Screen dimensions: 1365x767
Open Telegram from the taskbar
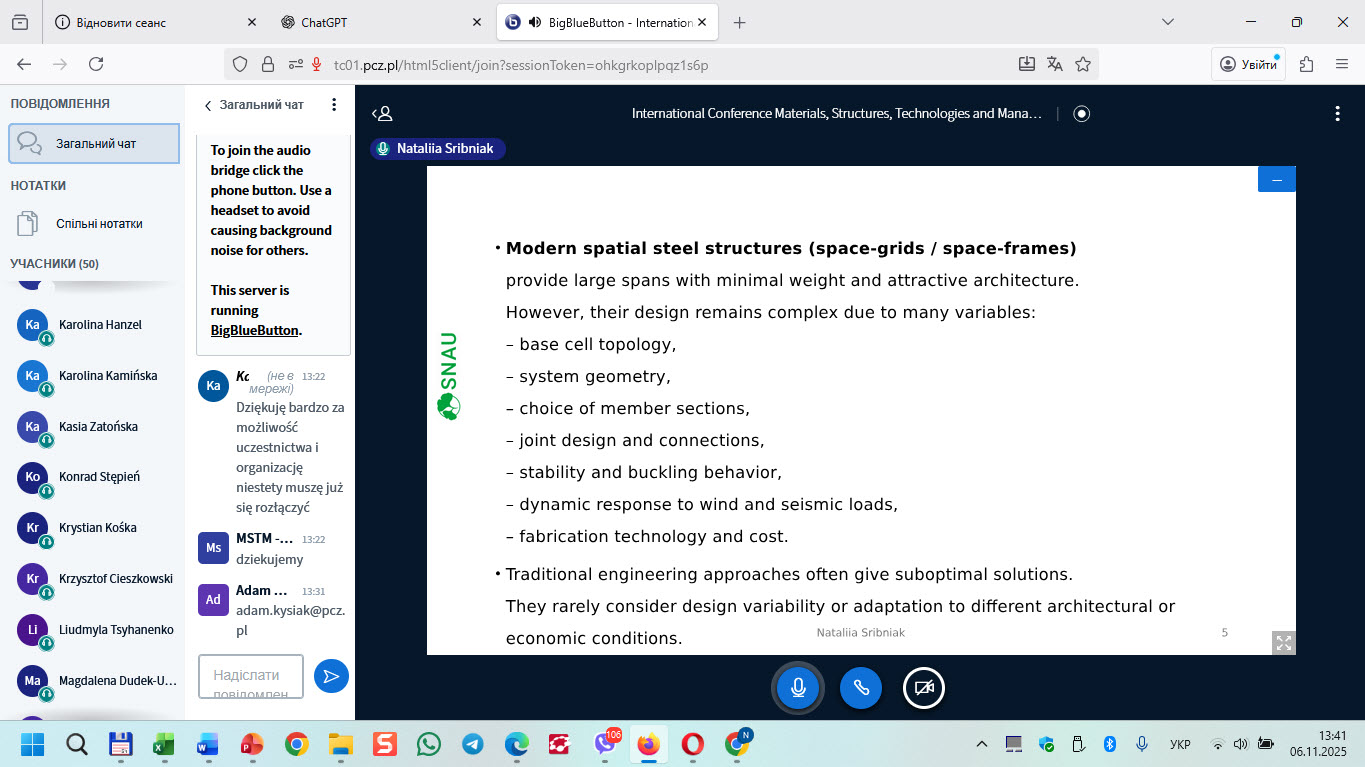click(472, 744)
